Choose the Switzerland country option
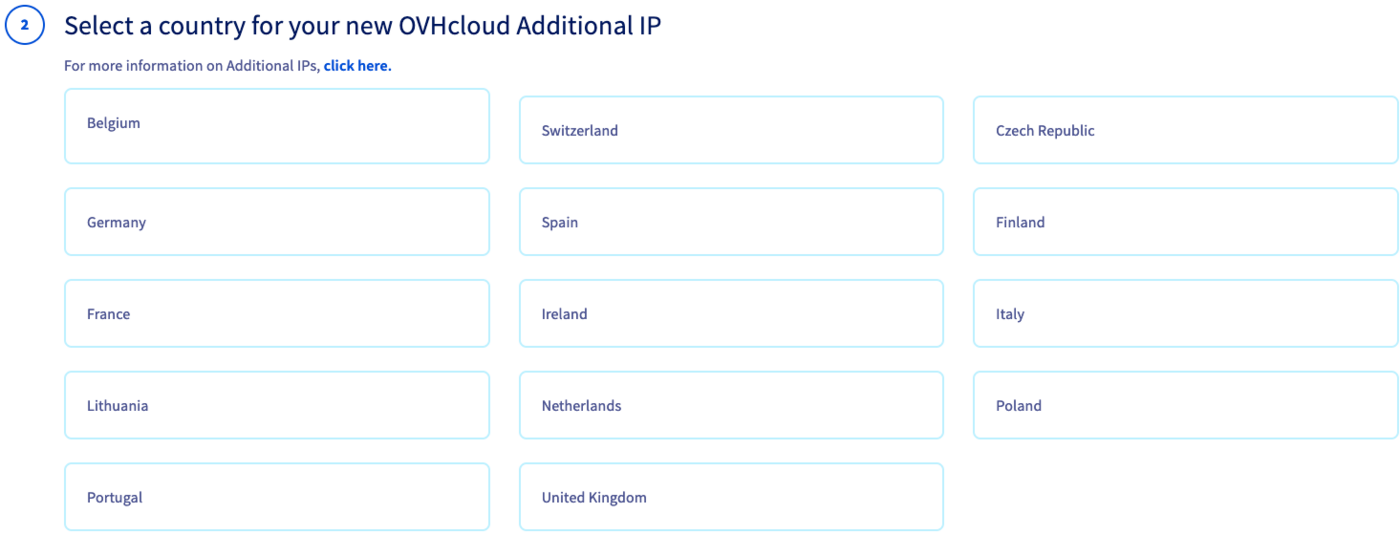This screenshot has height=535, width=1400. click(x=731, y=130)
